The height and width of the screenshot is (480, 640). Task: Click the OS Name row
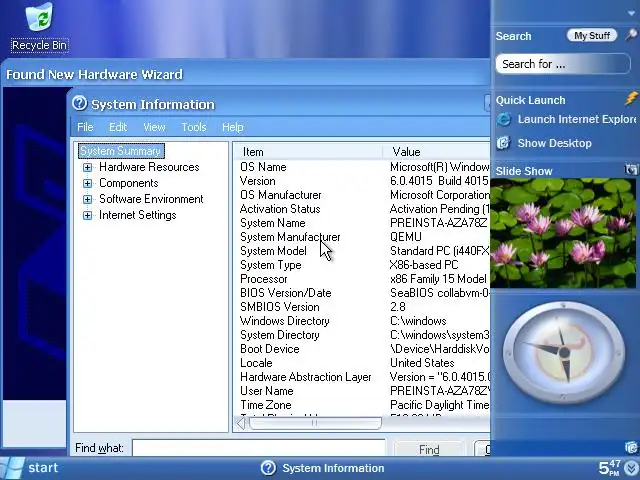[364, 167]
